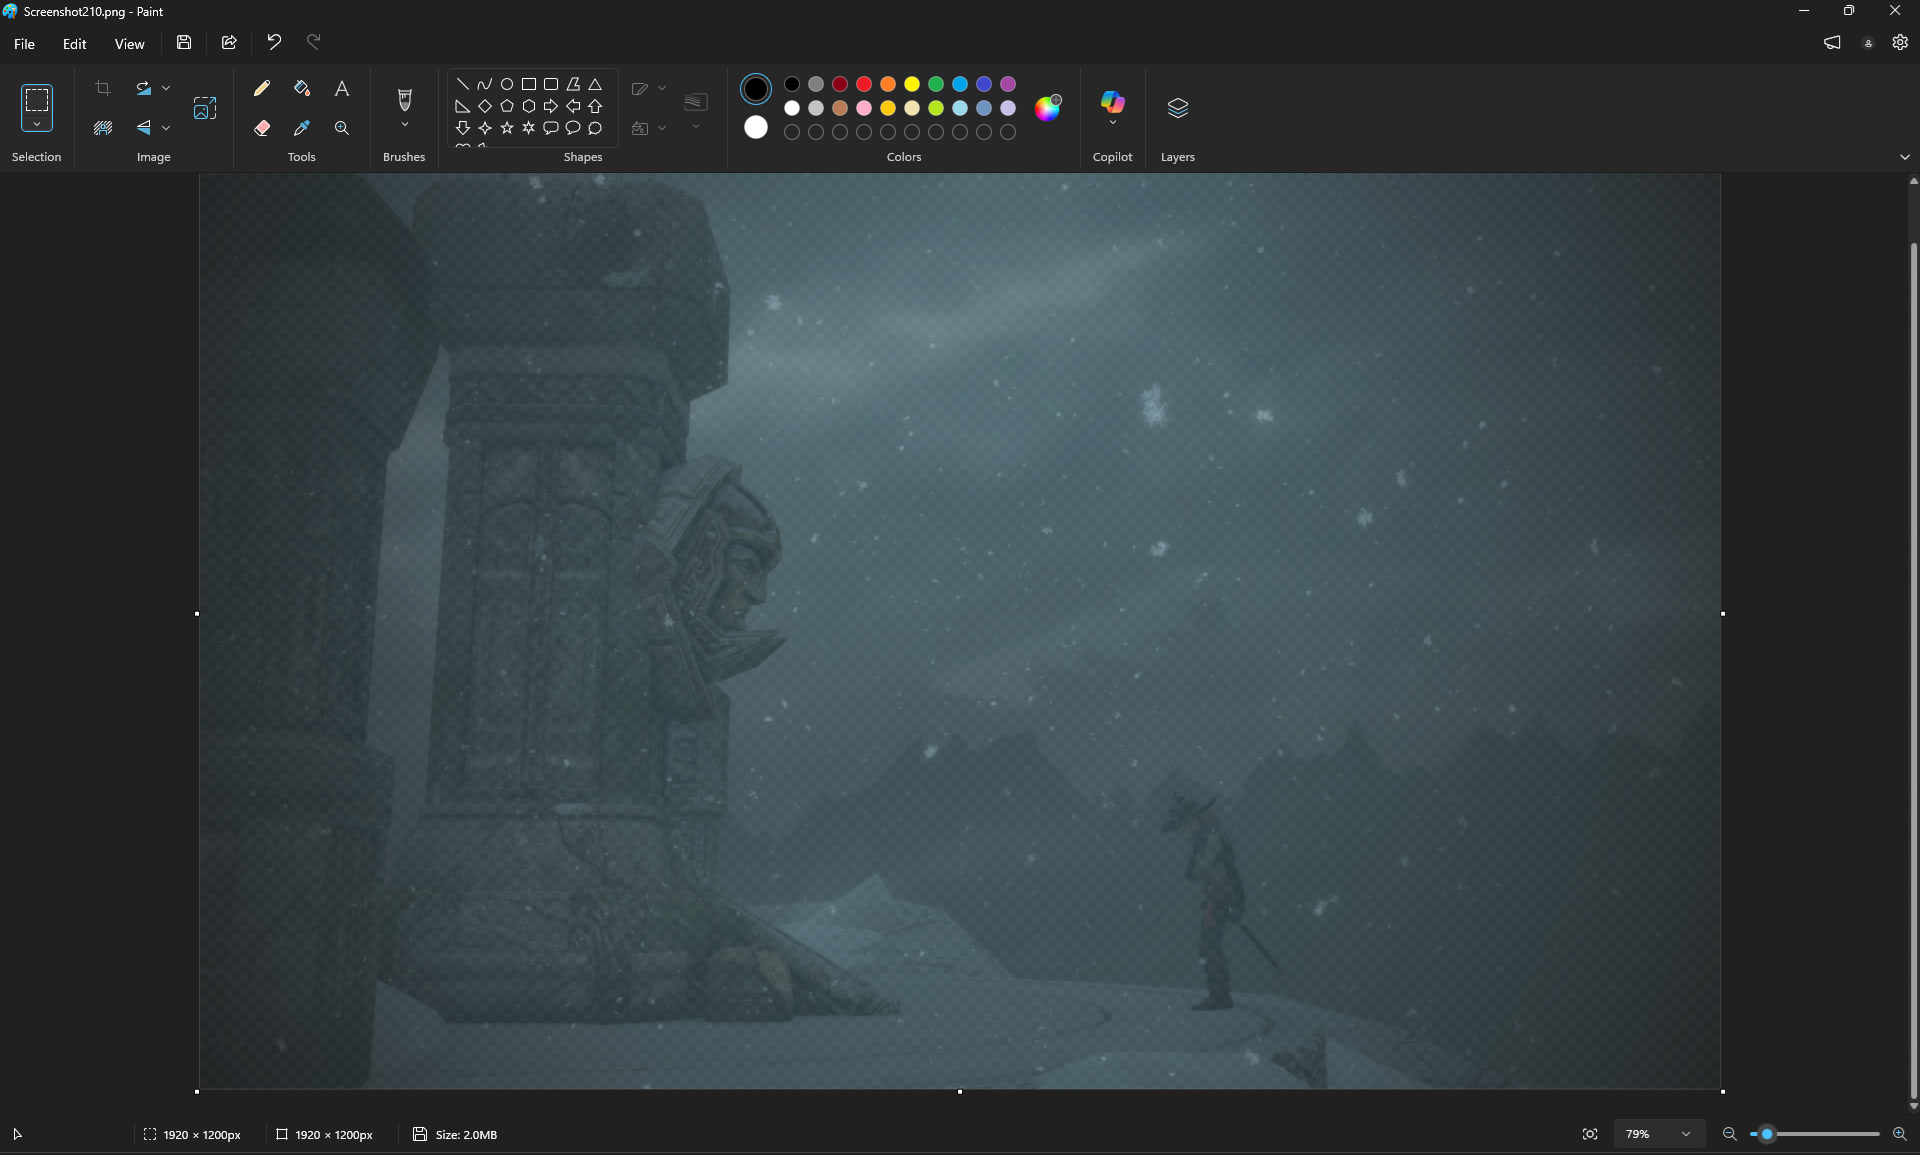Image resolution: width=1920 pixels, height=1155 pixels.
Task: Open the Rotate options dropdown arrow
Action: pos(166,88)
